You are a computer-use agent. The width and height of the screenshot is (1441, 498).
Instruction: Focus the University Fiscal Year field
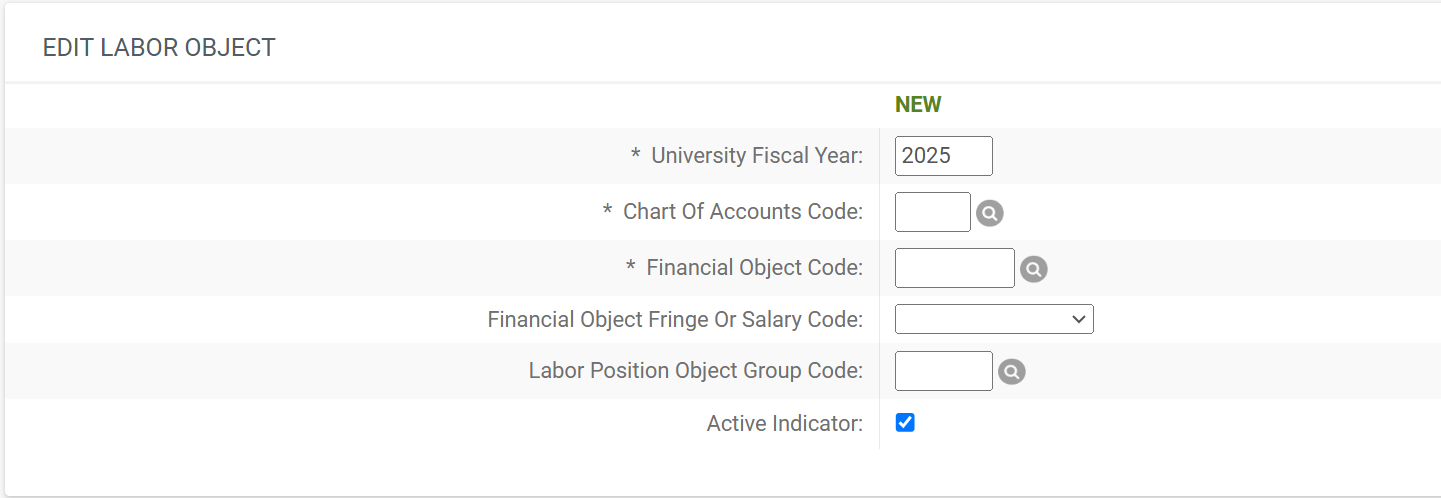pyautogui.click(x=943, y=156)
